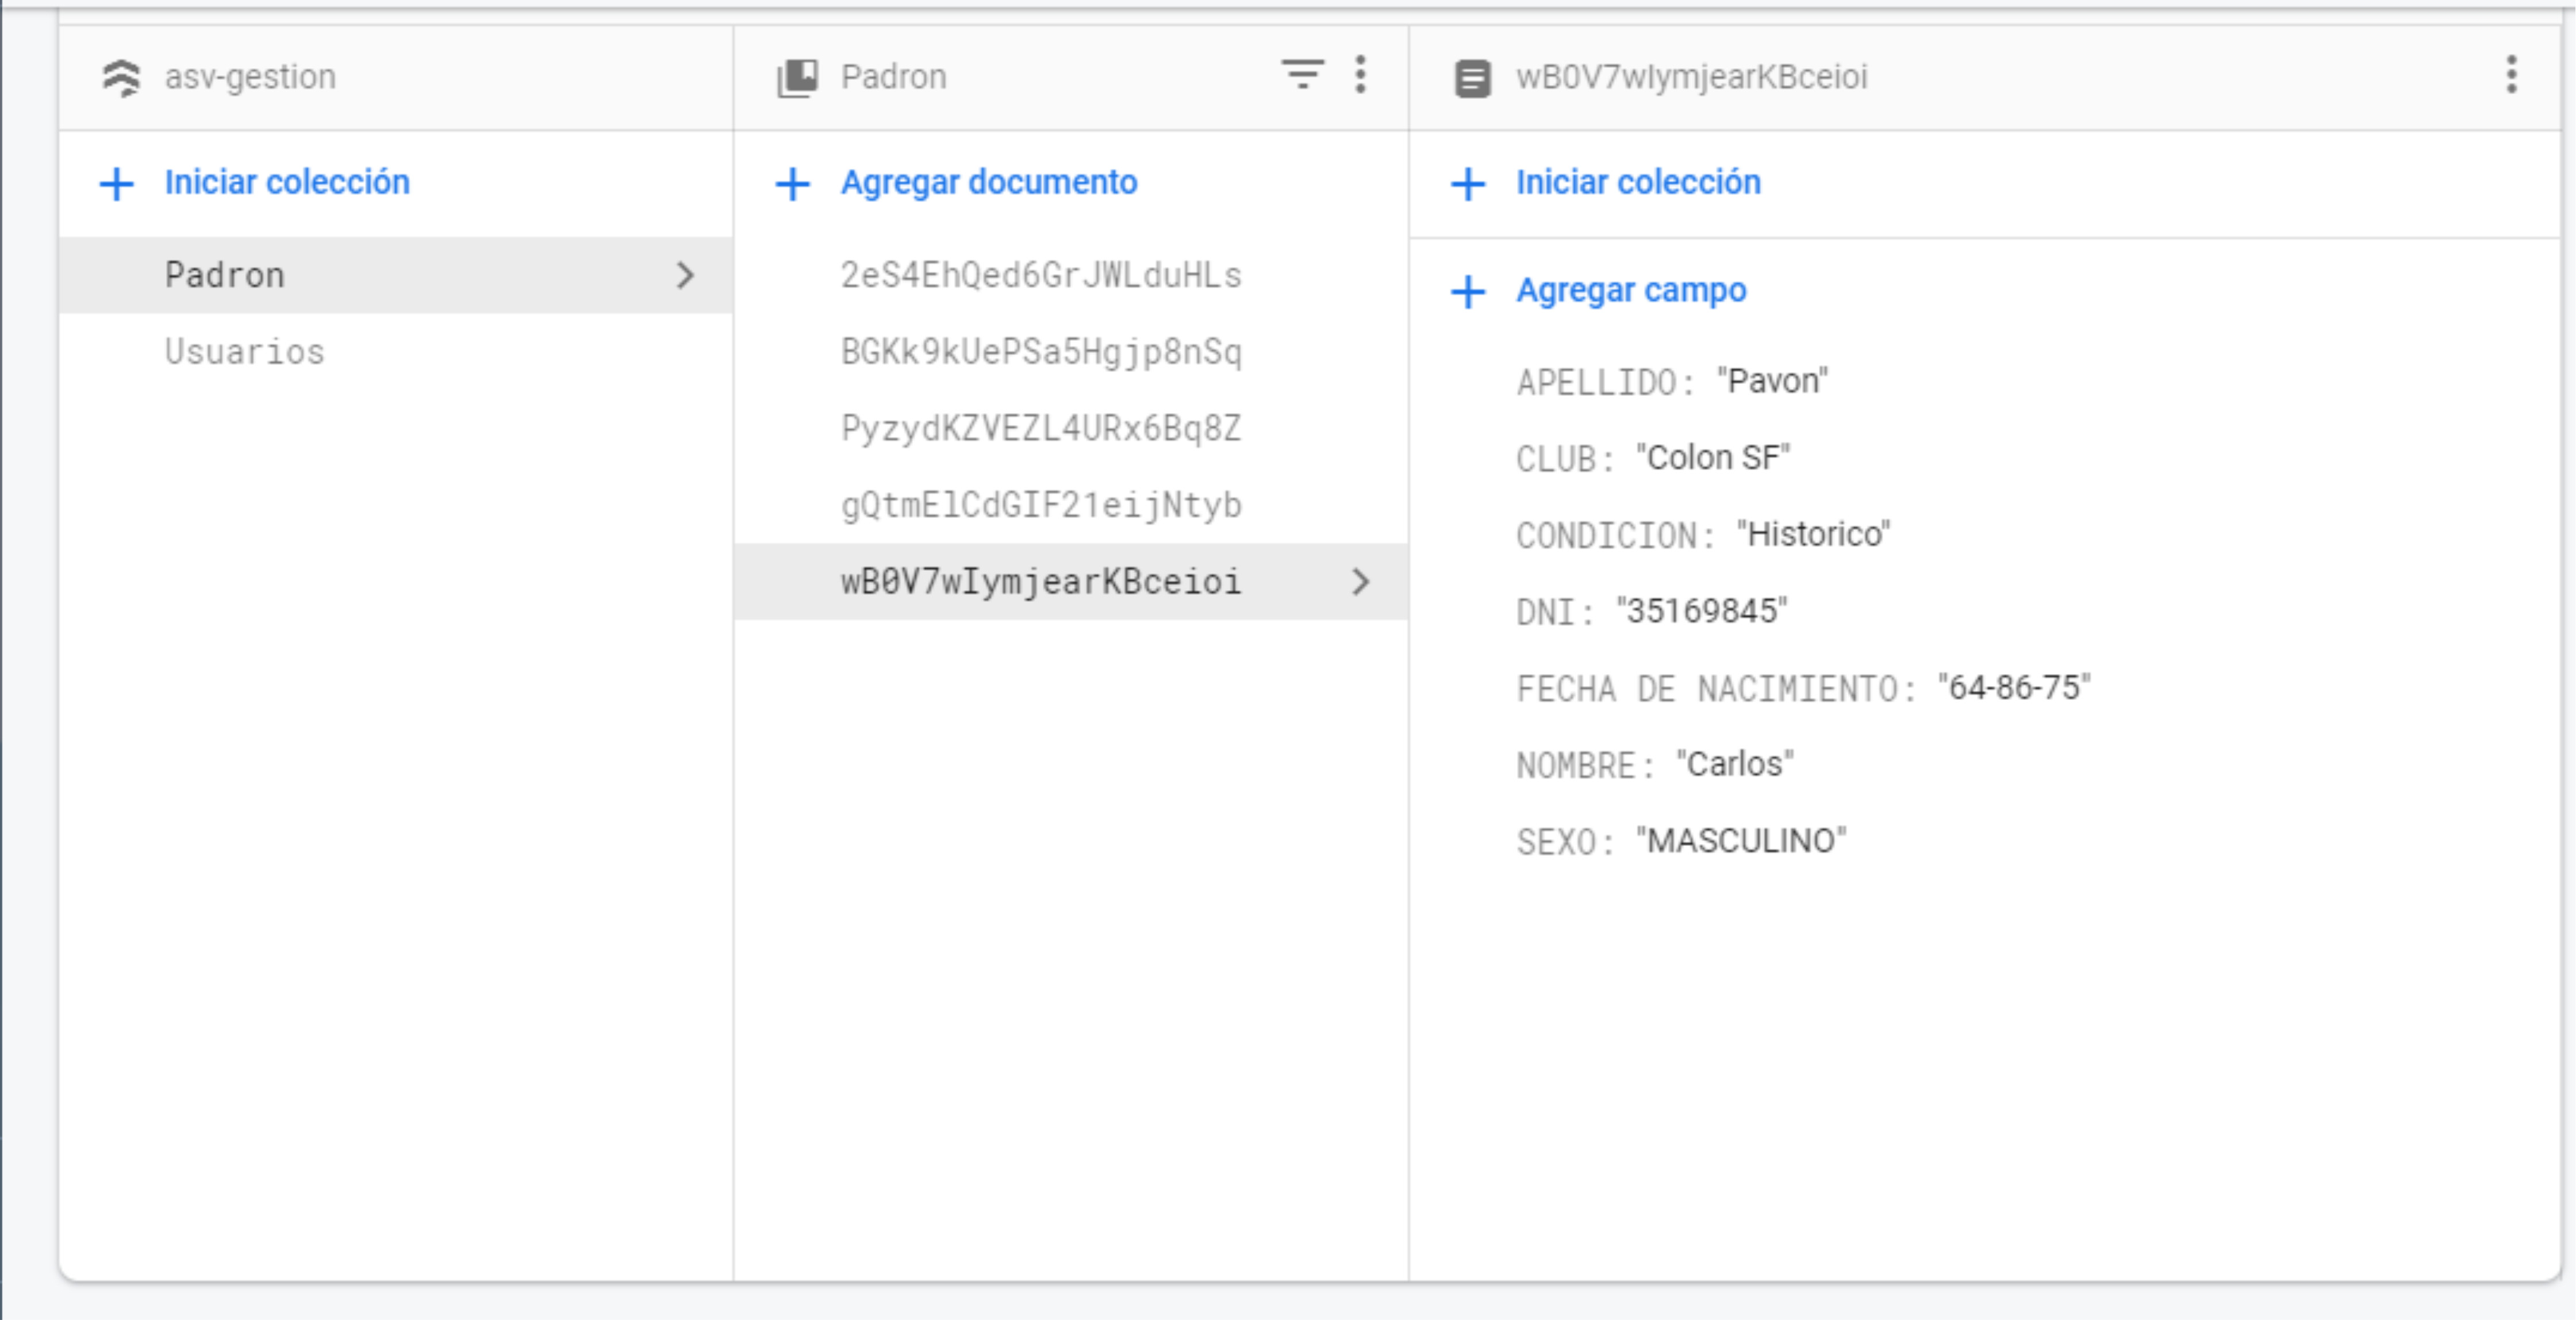Click the CLUB field value "Colon SF"
This screenshot has height=1320, width=2576.
point(1712,458)
